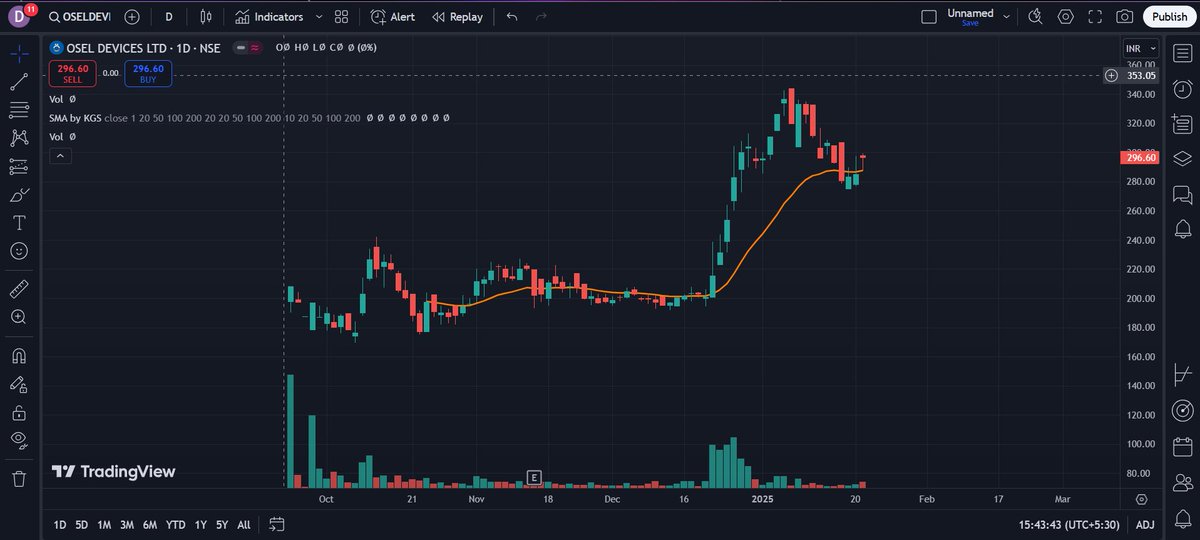Image resolution: width=1200 pixels, height=540 pixels.
Task: Select the text annotation tool
Action: pos(19,222)
